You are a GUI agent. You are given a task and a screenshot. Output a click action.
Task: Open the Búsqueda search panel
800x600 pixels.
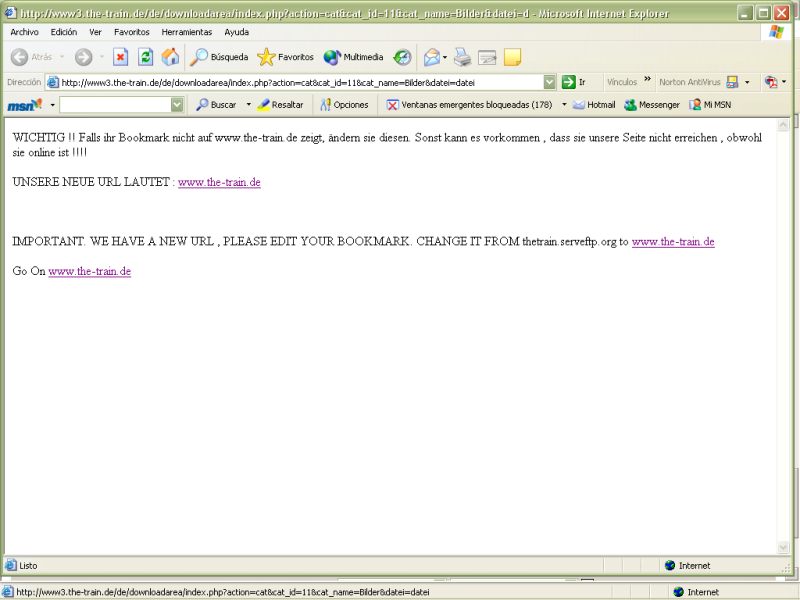pyautogui.click(x=219, y=57)
